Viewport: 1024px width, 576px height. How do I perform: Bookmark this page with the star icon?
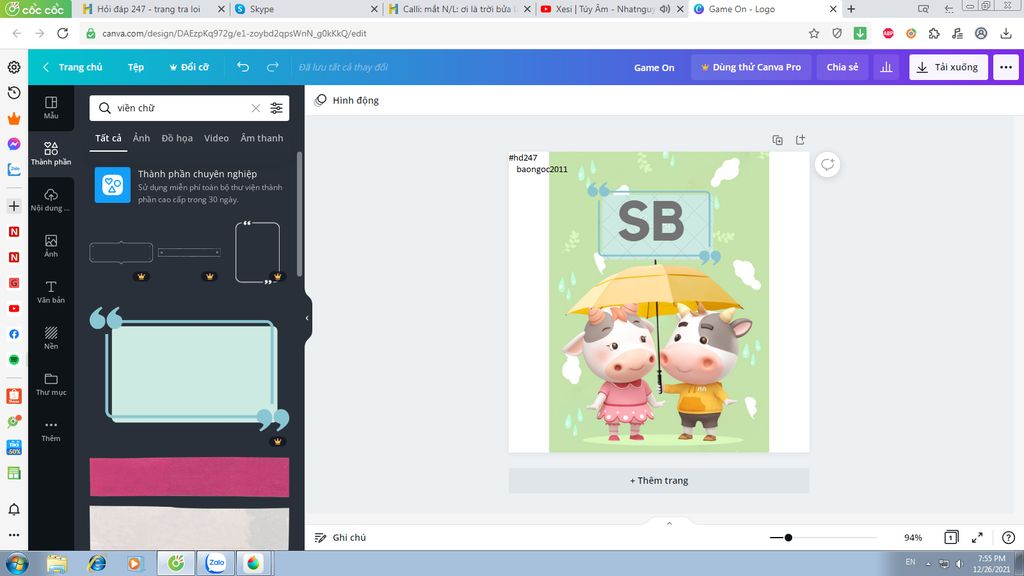[x=814, y=33]
